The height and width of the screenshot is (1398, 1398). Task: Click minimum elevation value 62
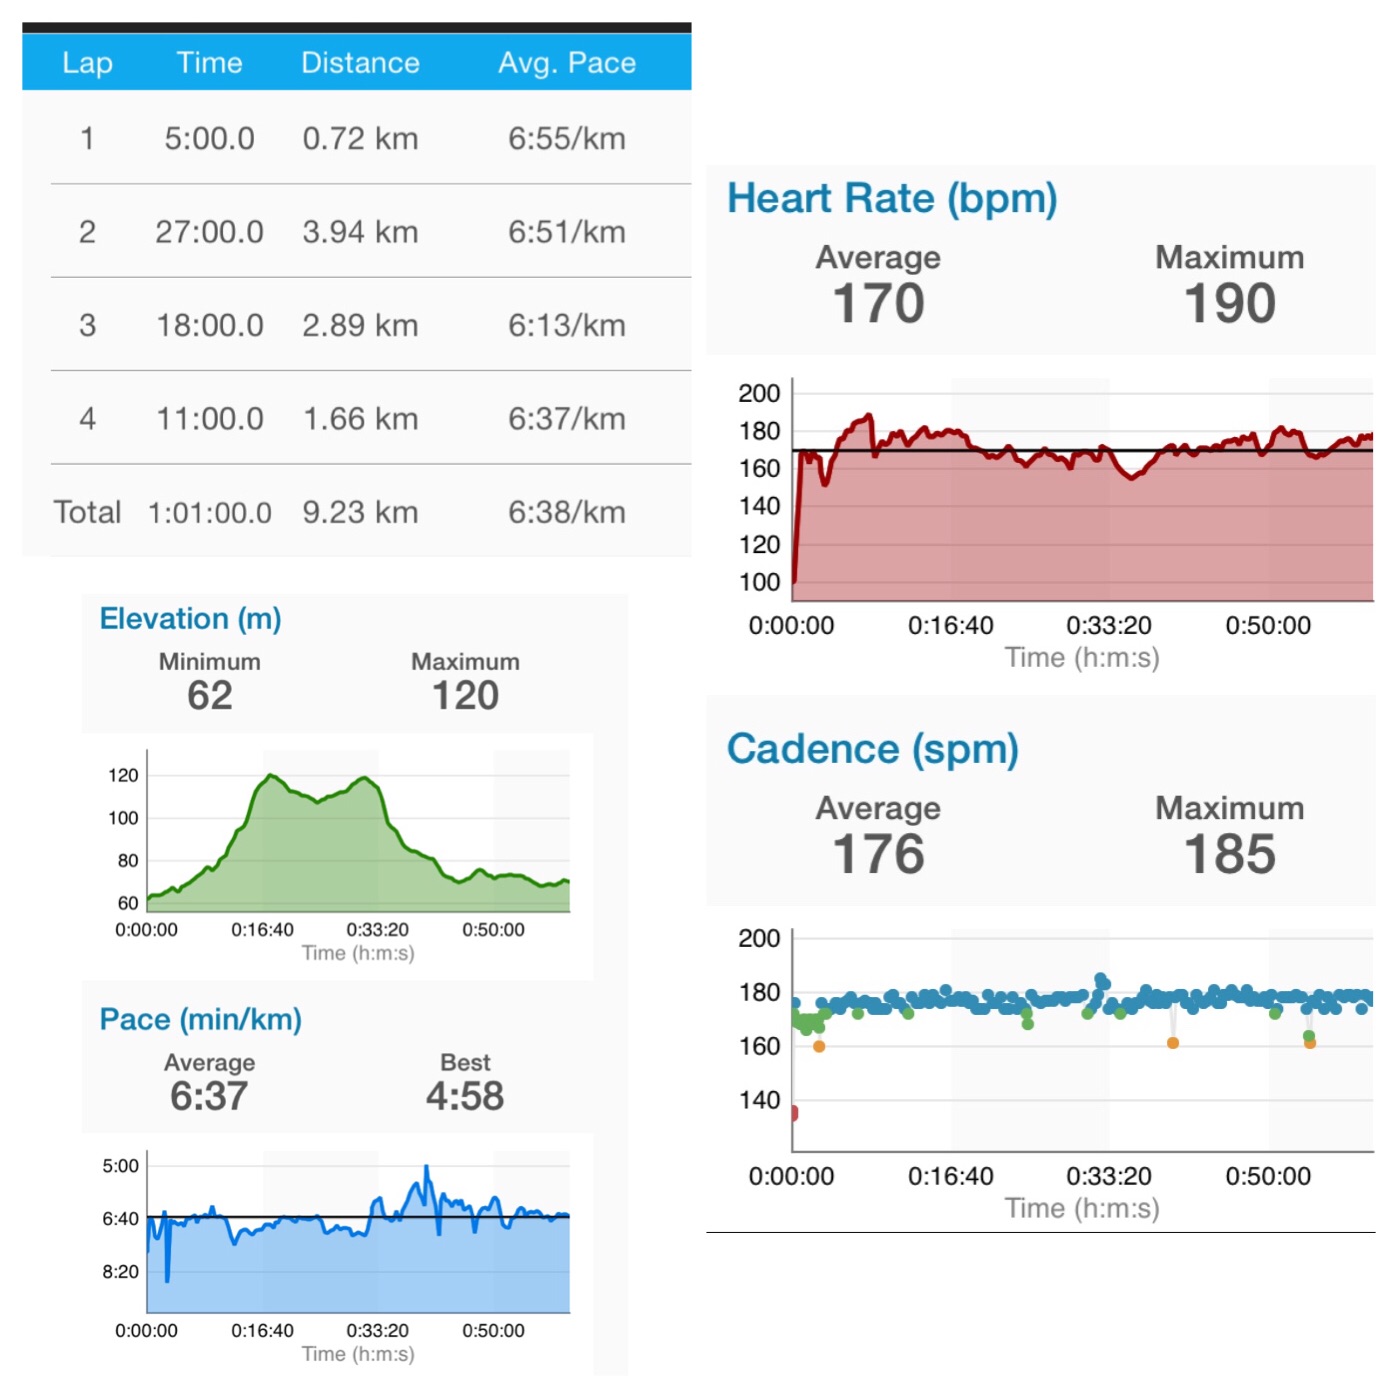209,695
